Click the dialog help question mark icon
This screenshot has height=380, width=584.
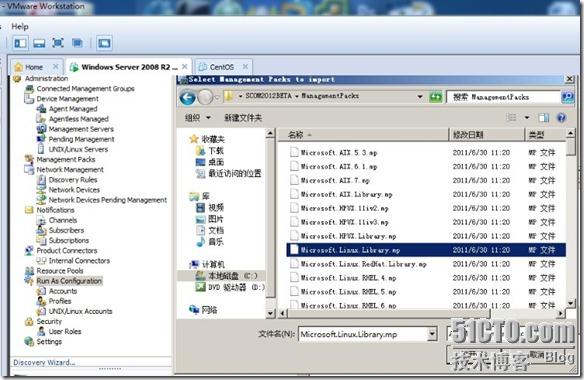pyautogui.click(x=561, y=118)
